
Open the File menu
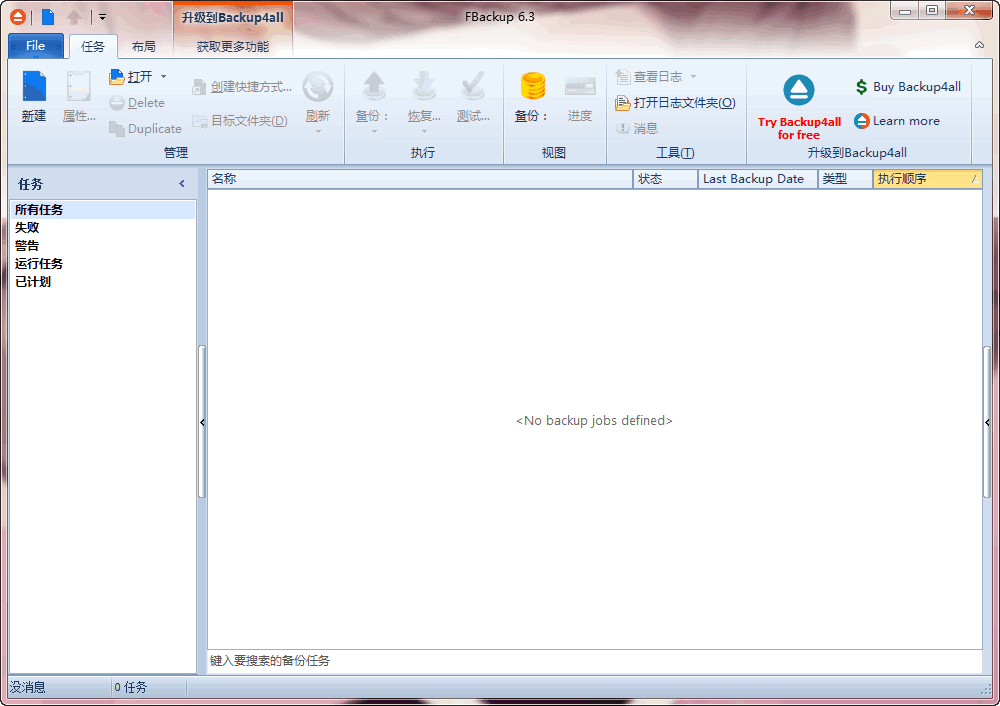pyautogui.click(x=35, y=46)
